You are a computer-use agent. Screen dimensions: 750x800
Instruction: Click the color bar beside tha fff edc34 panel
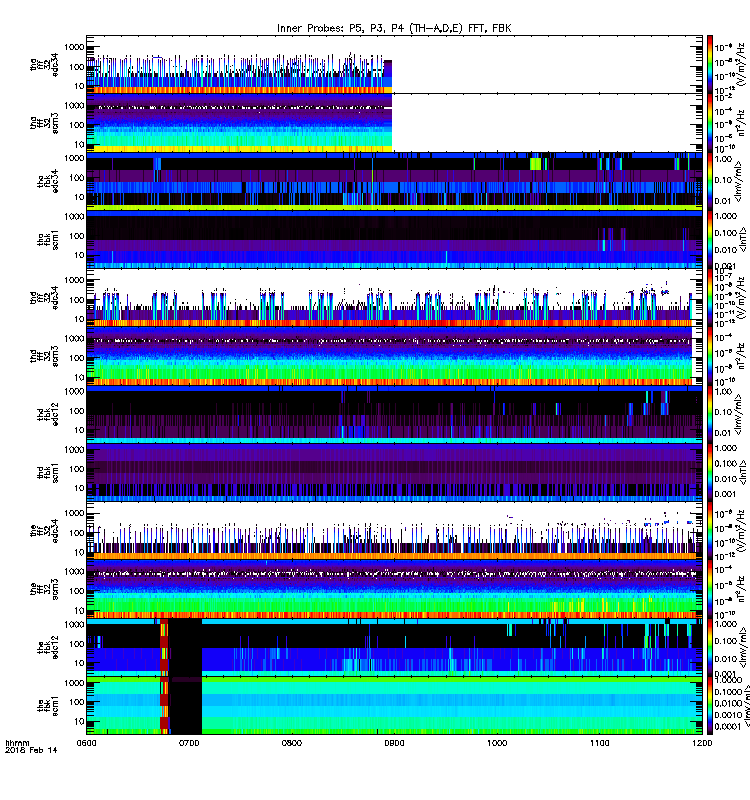pyautogui.click(x=710, y=65)
